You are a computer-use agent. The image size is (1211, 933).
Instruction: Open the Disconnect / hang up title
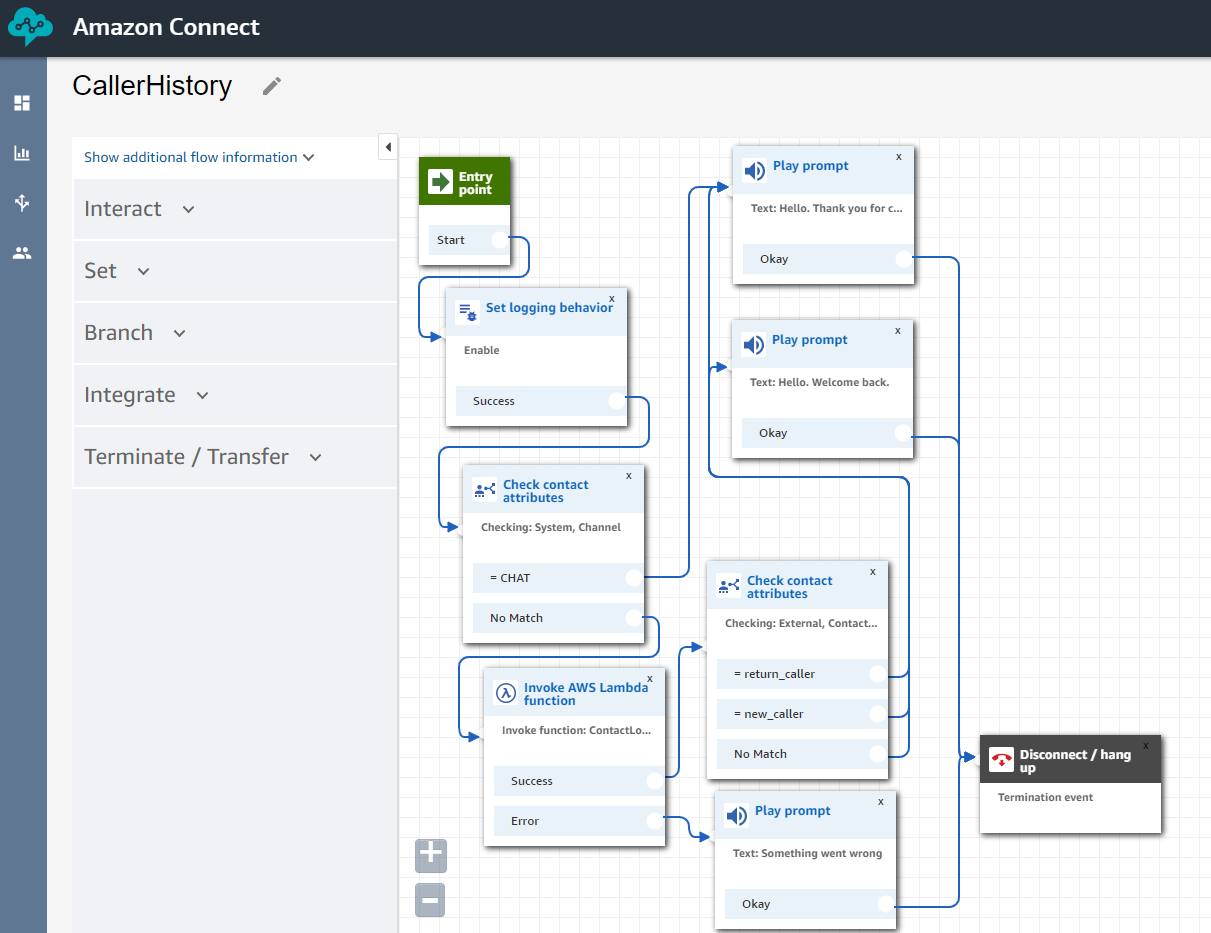1075,761
